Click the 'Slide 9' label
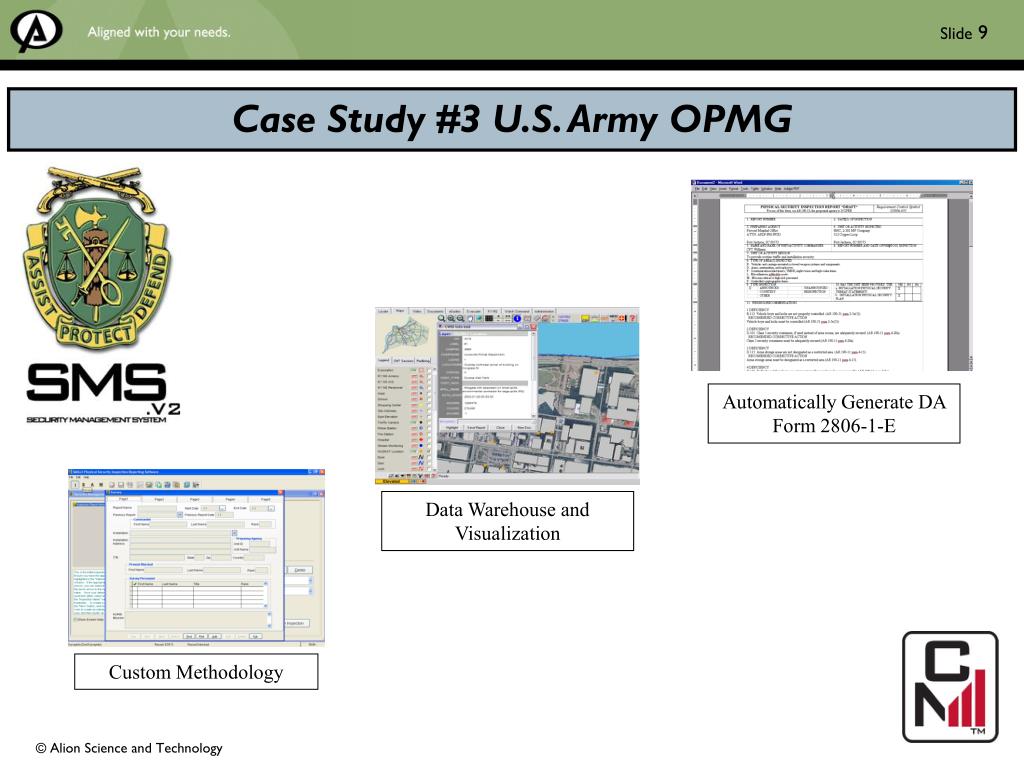 coord(963,33)
